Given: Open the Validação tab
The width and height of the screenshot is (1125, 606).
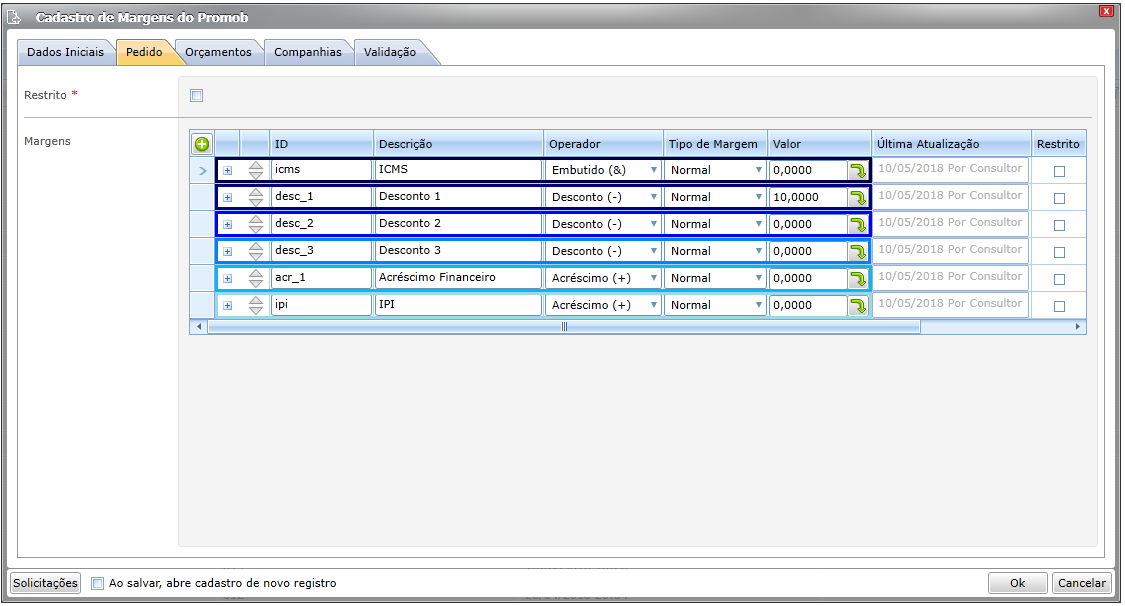Looking at the screenshot, I should [390, 52].
